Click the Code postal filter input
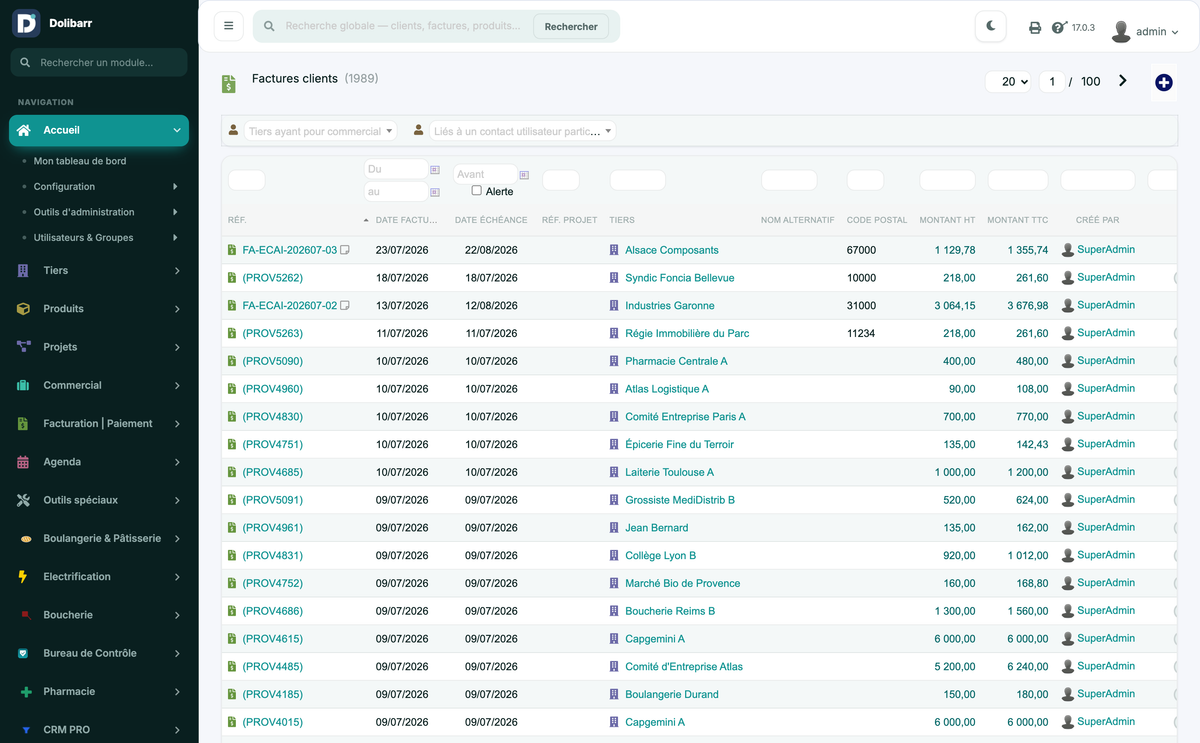Screen dimensions: 1200x743 865,180
